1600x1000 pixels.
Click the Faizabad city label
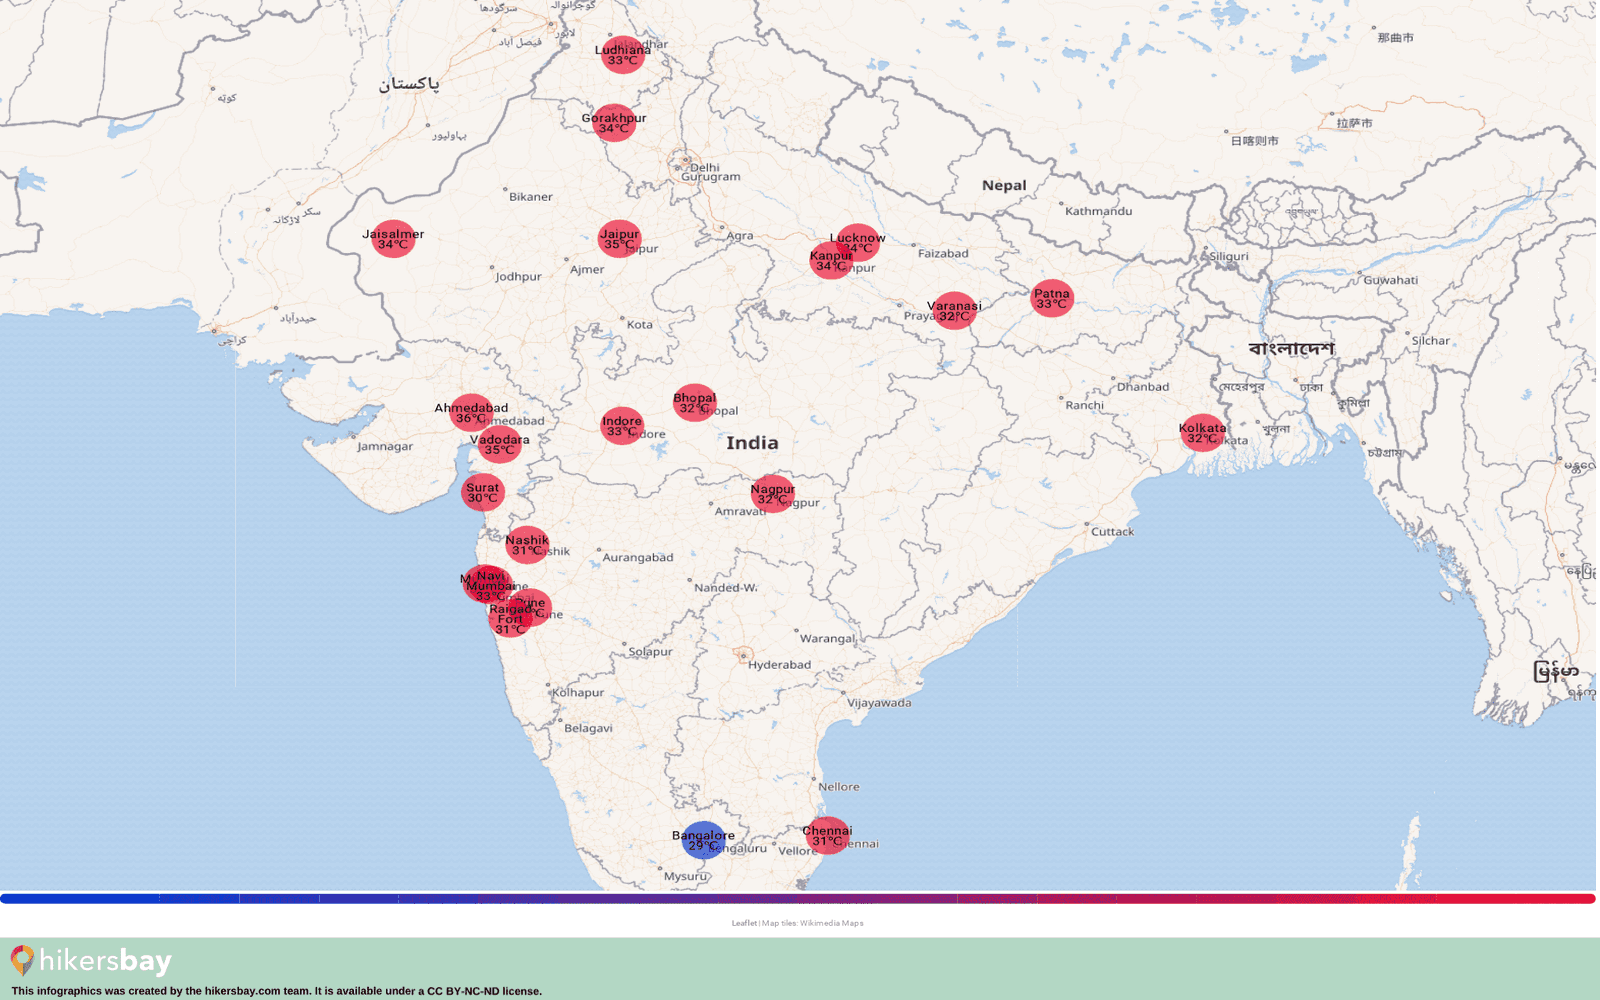coord(943,254)
